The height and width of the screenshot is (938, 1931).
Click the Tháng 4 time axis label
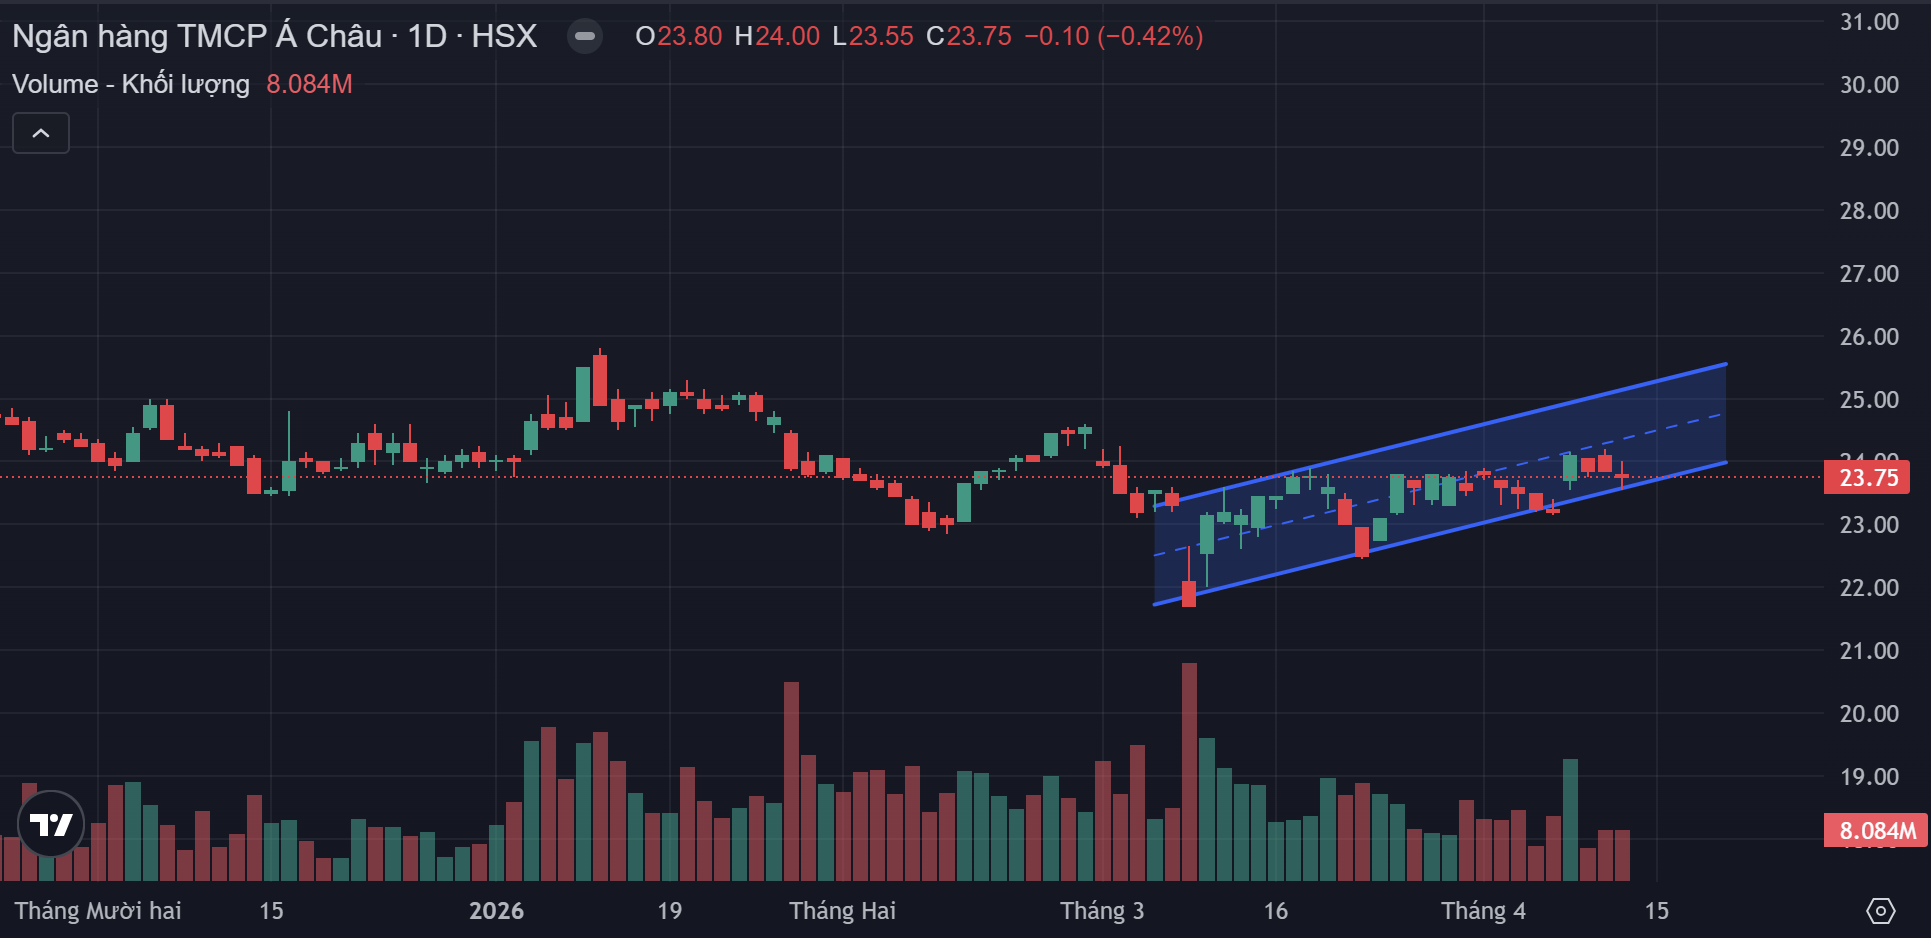coord(1483,911)
